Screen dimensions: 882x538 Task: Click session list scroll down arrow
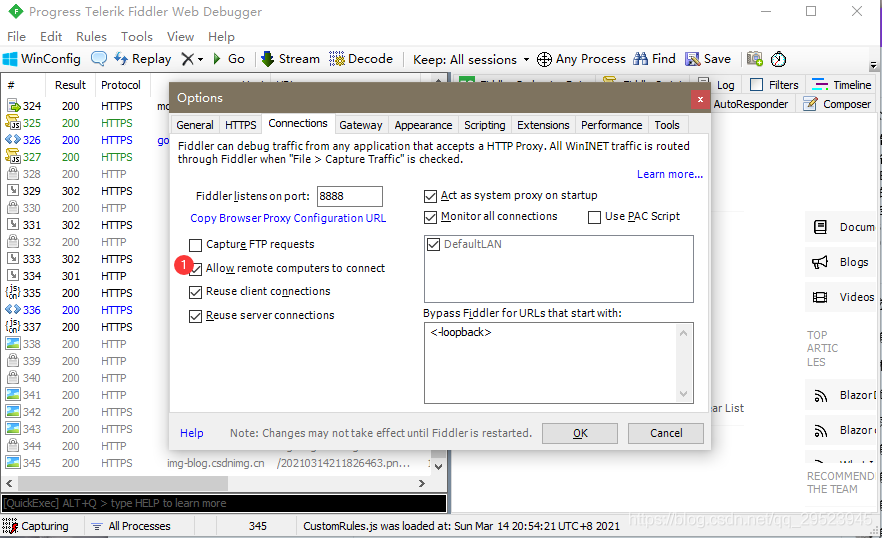(x=439, y=466)
